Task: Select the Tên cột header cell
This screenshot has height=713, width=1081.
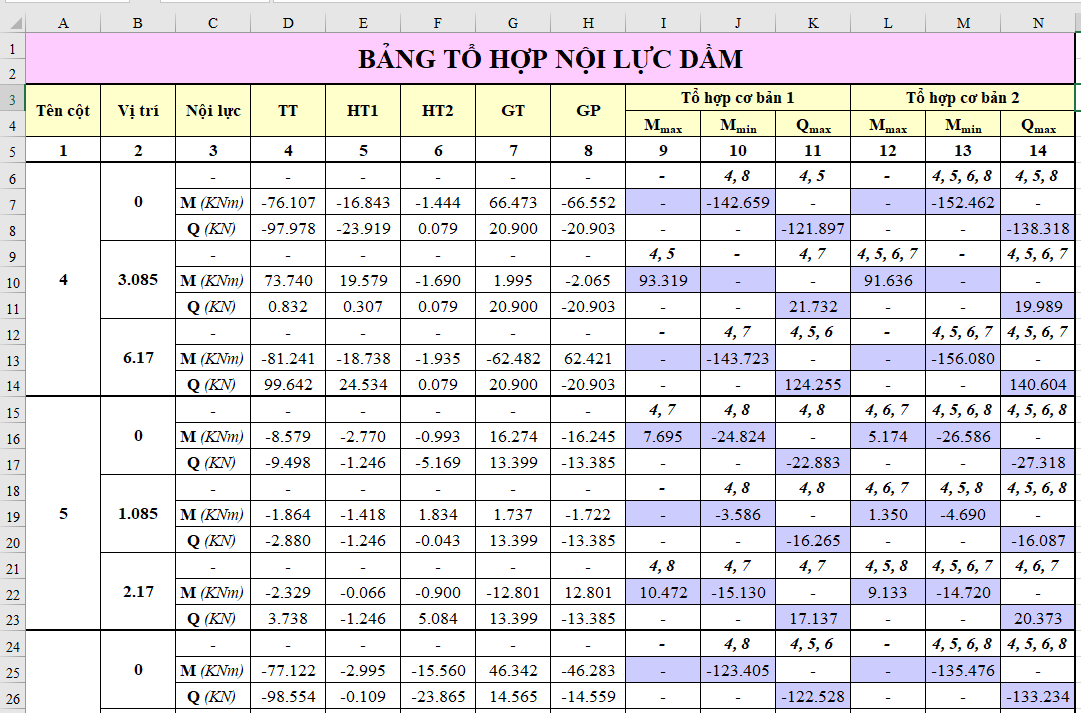Action: 63,111
